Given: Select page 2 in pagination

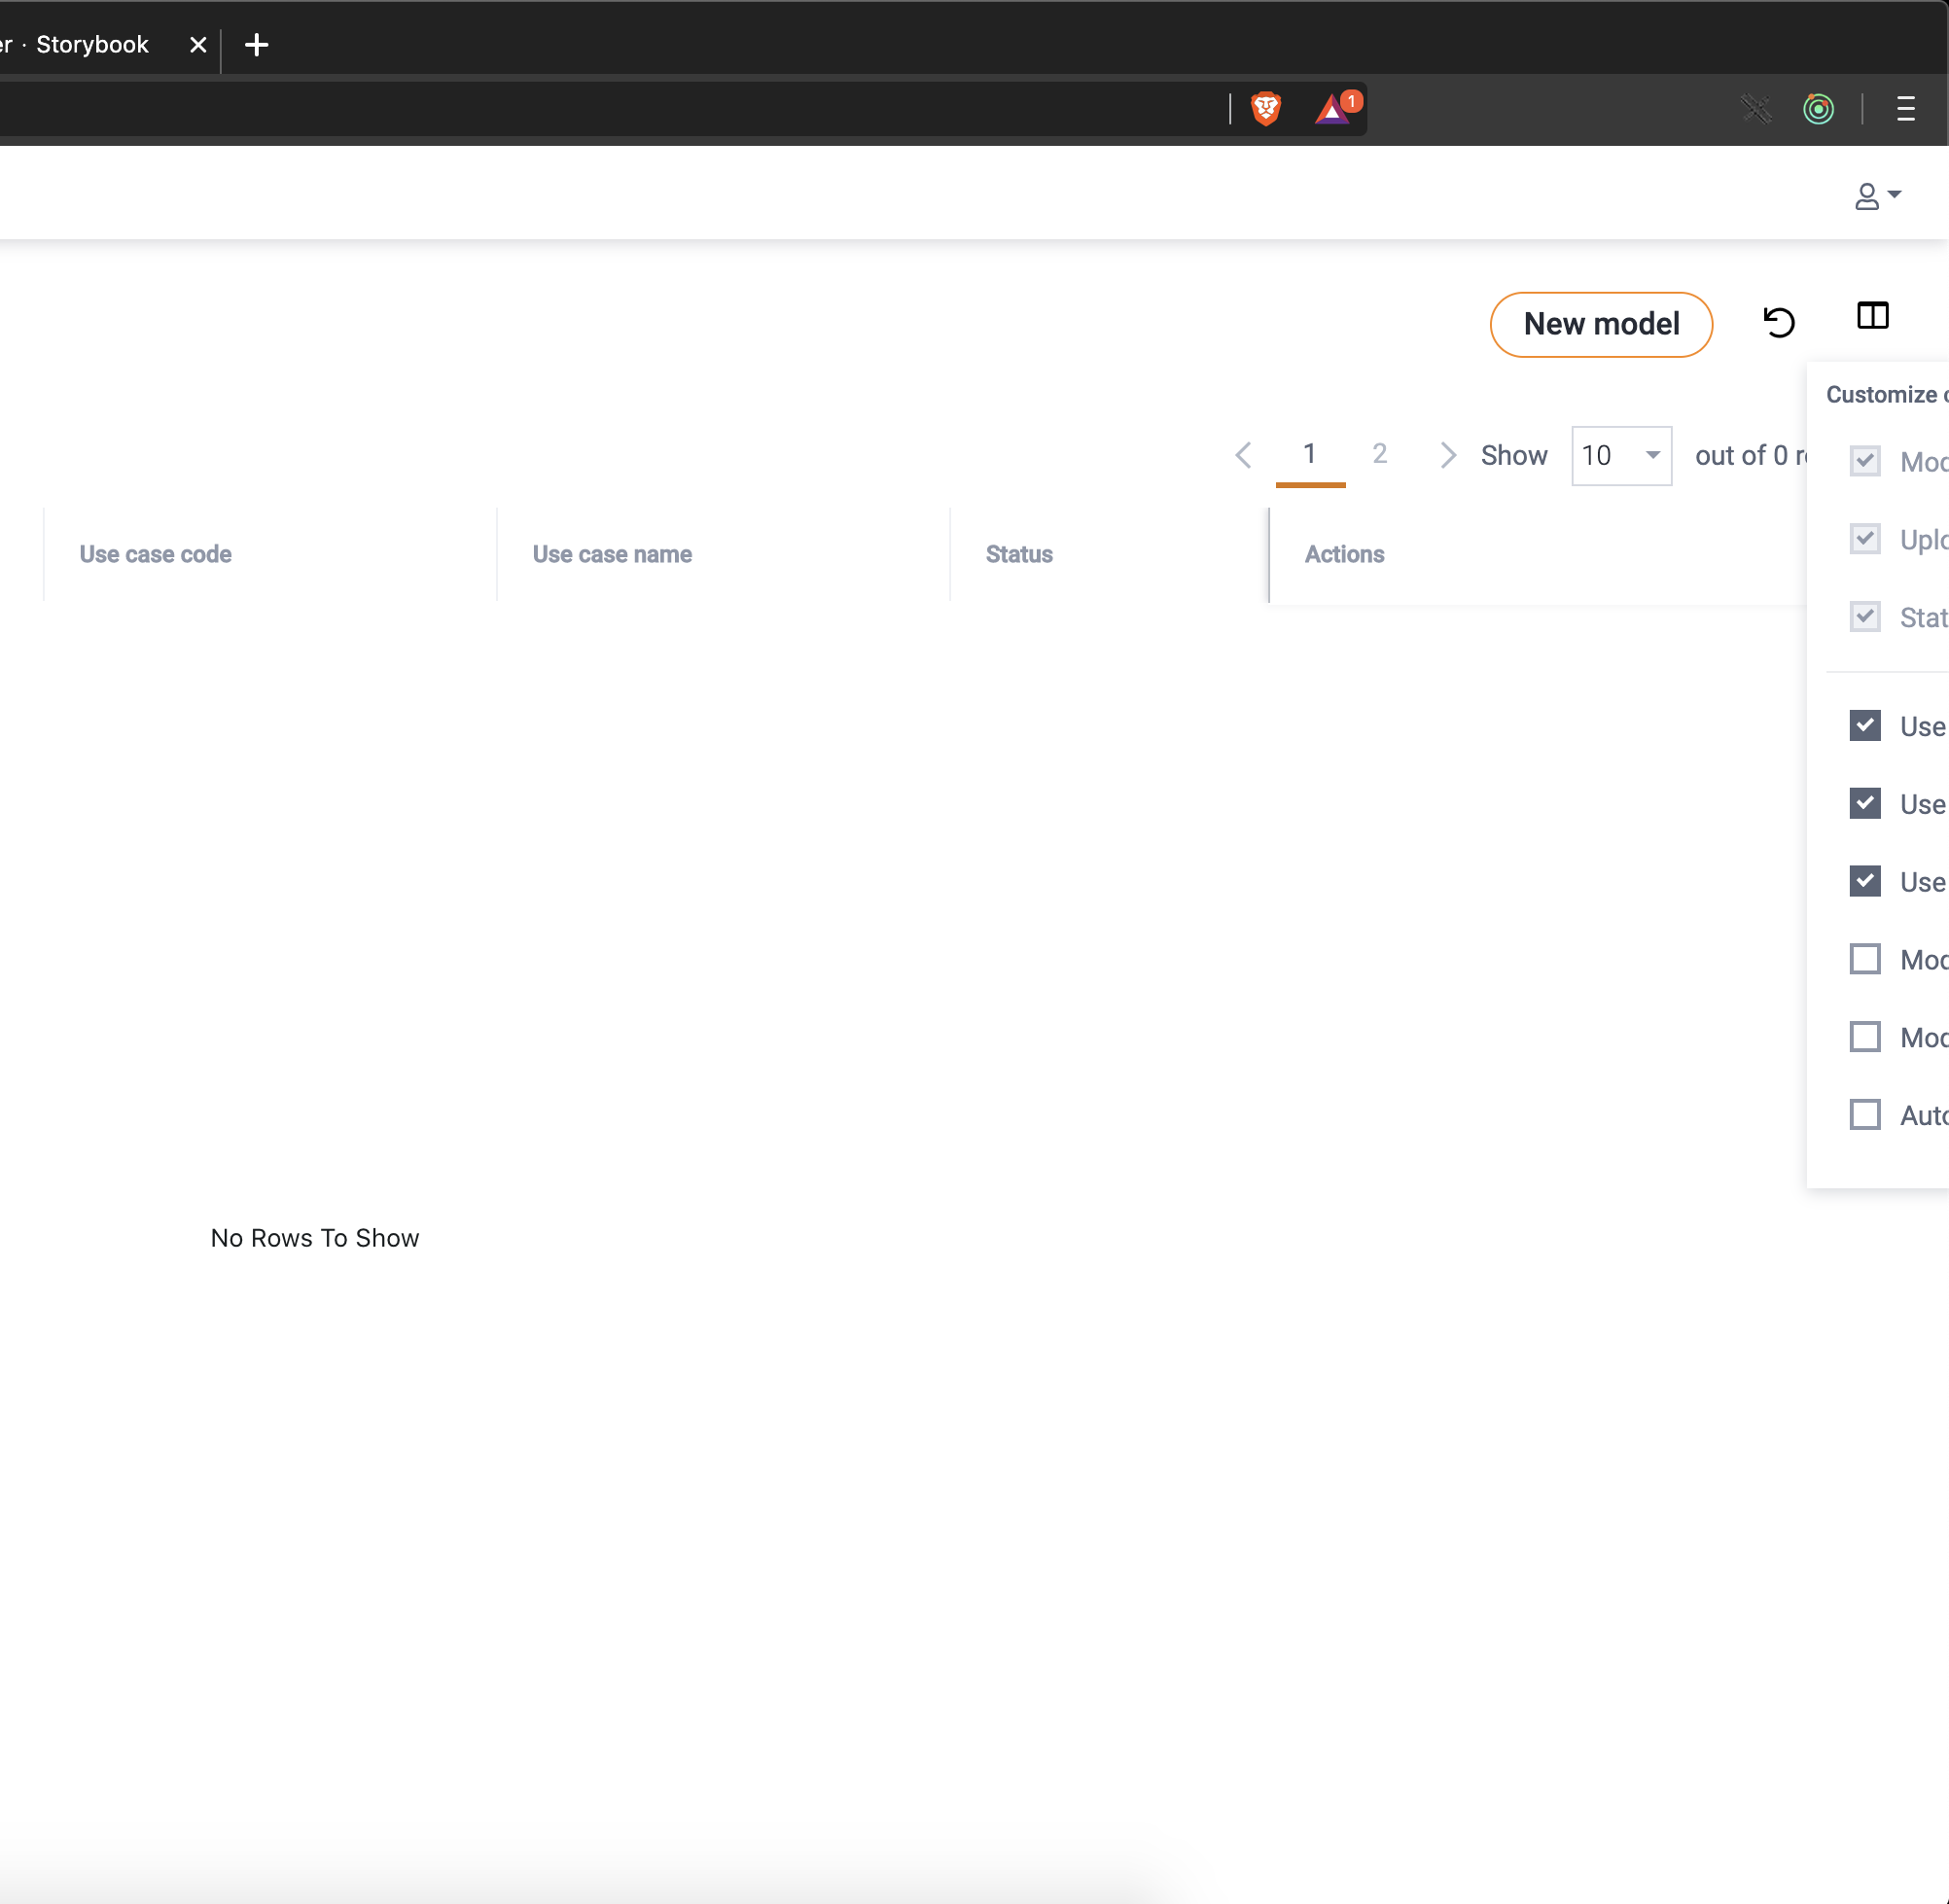Looking at the screenshot, I should coord(1380,454).
